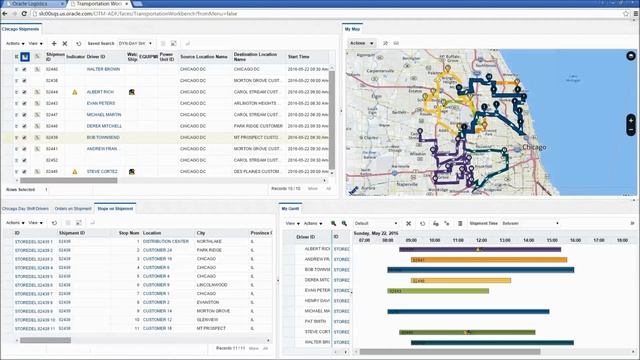Image resolution: width=640 pixels, height=360 pixels.
Task: Toggle the checkbox for the DEREK MITCHELL row
Action: pyautogui.click(x=24, y=127)
